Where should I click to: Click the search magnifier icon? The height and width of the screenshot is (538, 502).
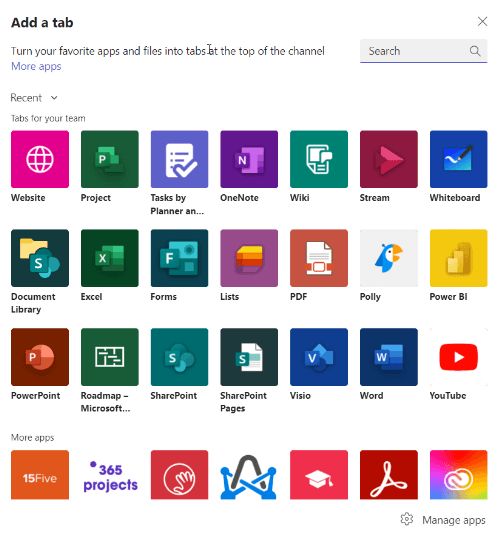pos(475,51)
